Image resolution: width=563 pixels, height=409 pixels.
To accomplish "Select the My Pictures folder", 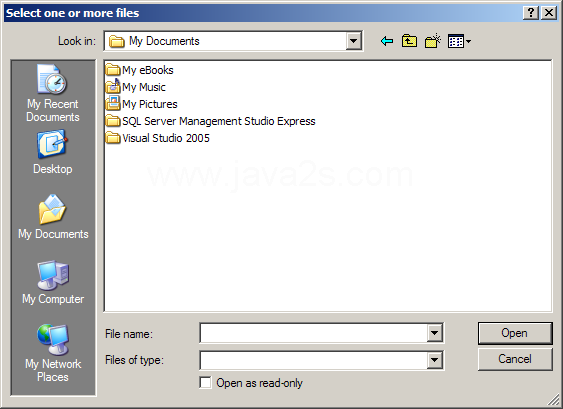I will (x=141, y=104).
